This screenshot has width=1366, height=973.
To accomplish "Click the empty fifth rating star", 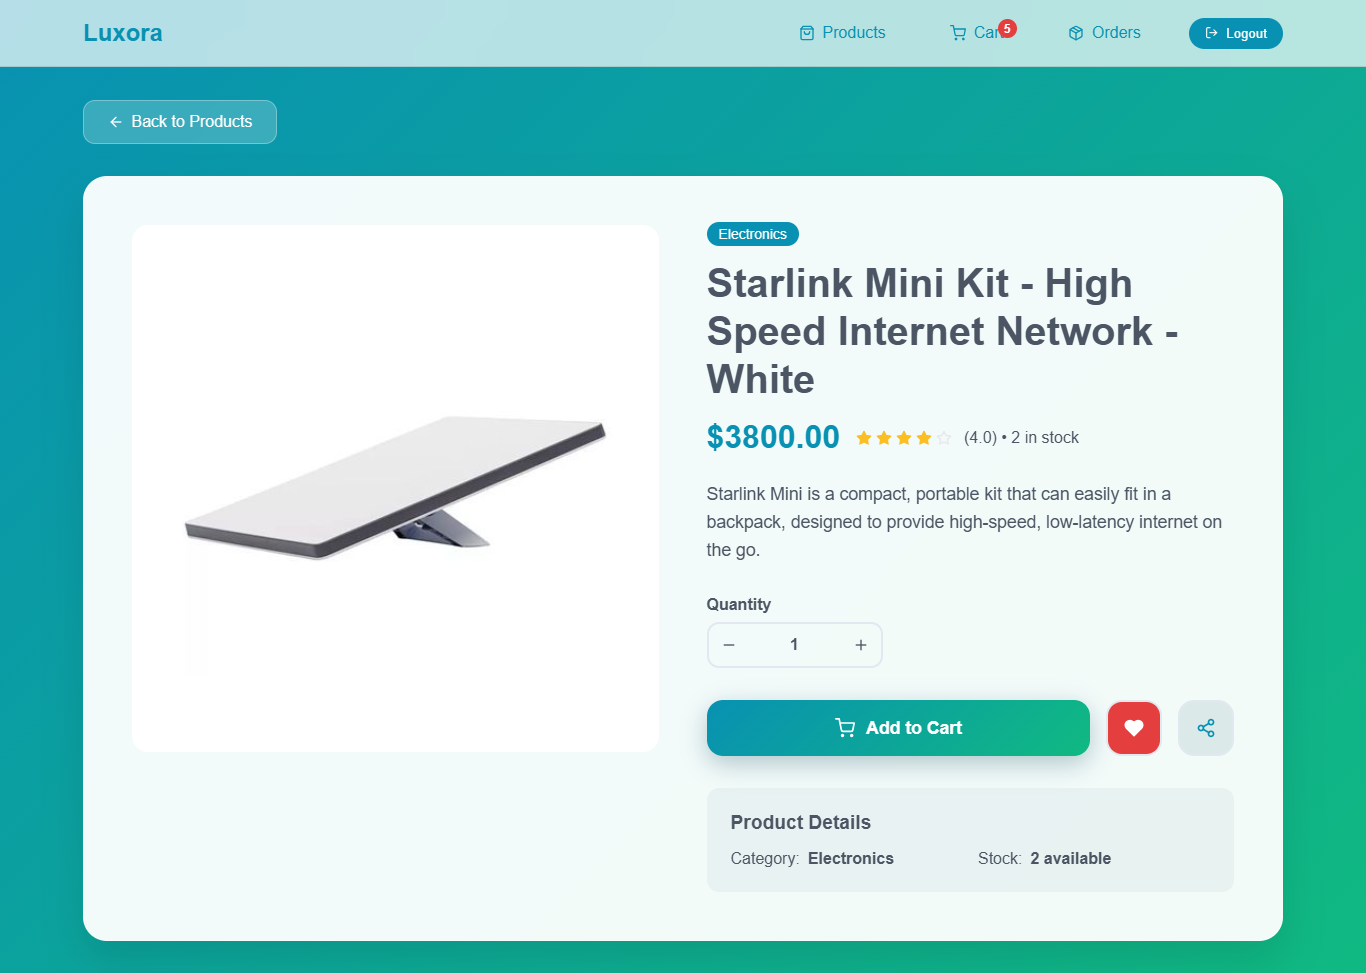I will click(944, 438).
